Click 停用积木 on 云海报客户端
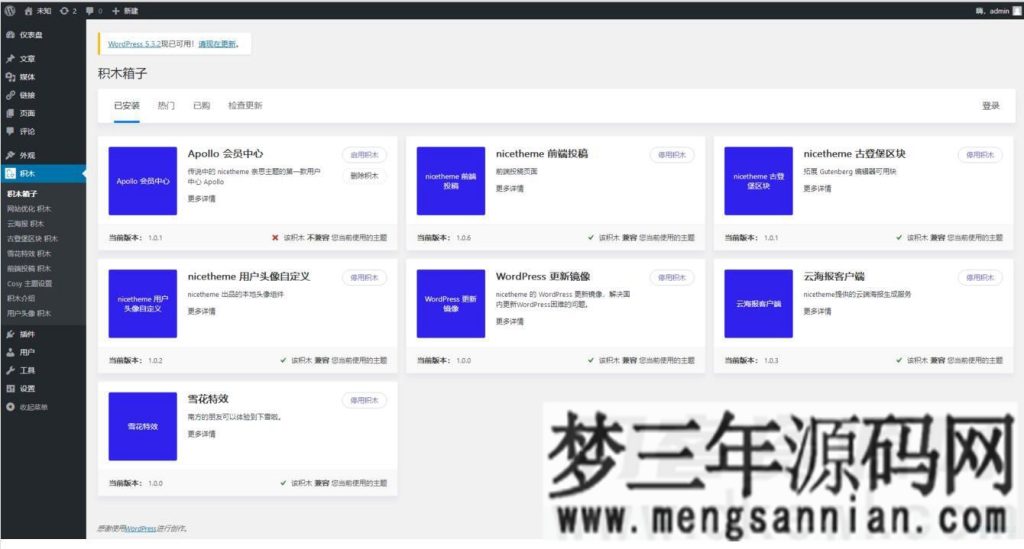Screen dimensions: 1024x549 [980, 277]
